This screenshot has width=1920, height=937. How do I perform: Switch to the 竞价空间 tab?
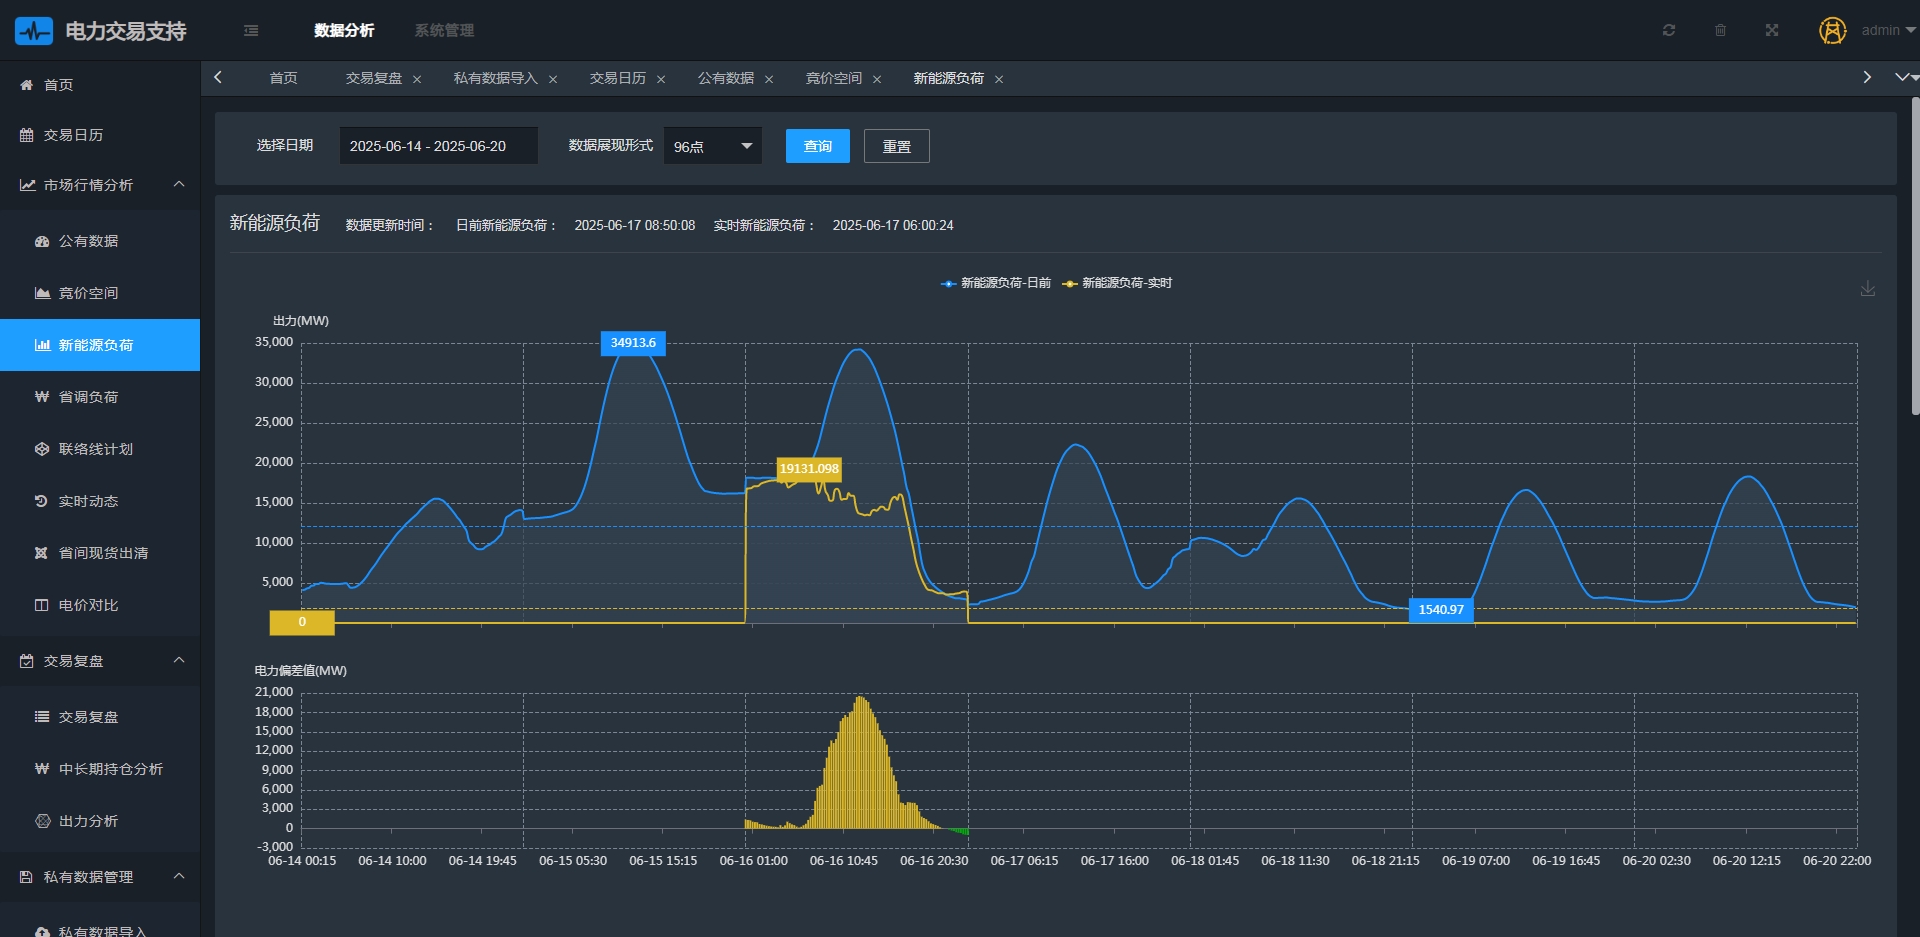click(x=834, y=78)
